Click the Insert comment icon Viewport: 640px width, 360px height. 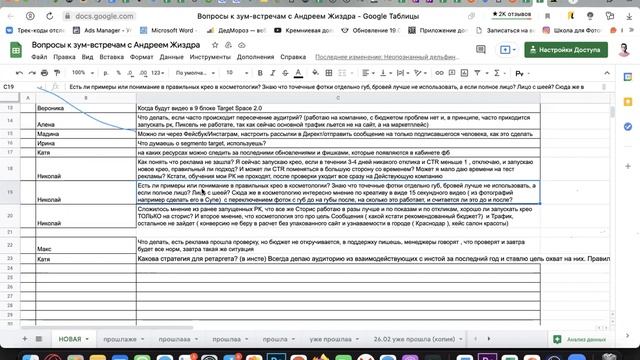tap(452, 73)
